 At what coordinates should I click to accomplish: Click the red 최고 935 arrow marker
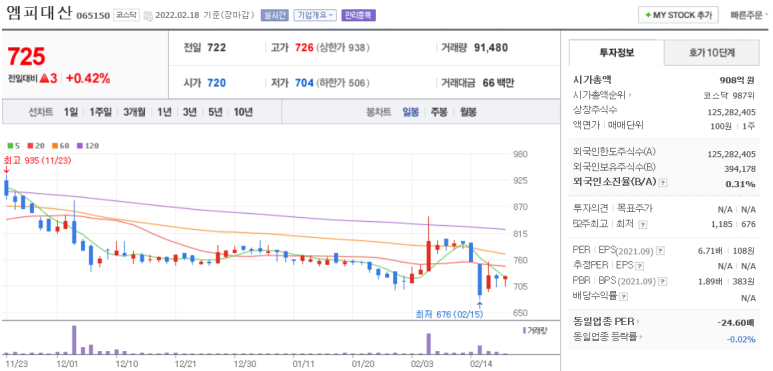tap(6, 170)
